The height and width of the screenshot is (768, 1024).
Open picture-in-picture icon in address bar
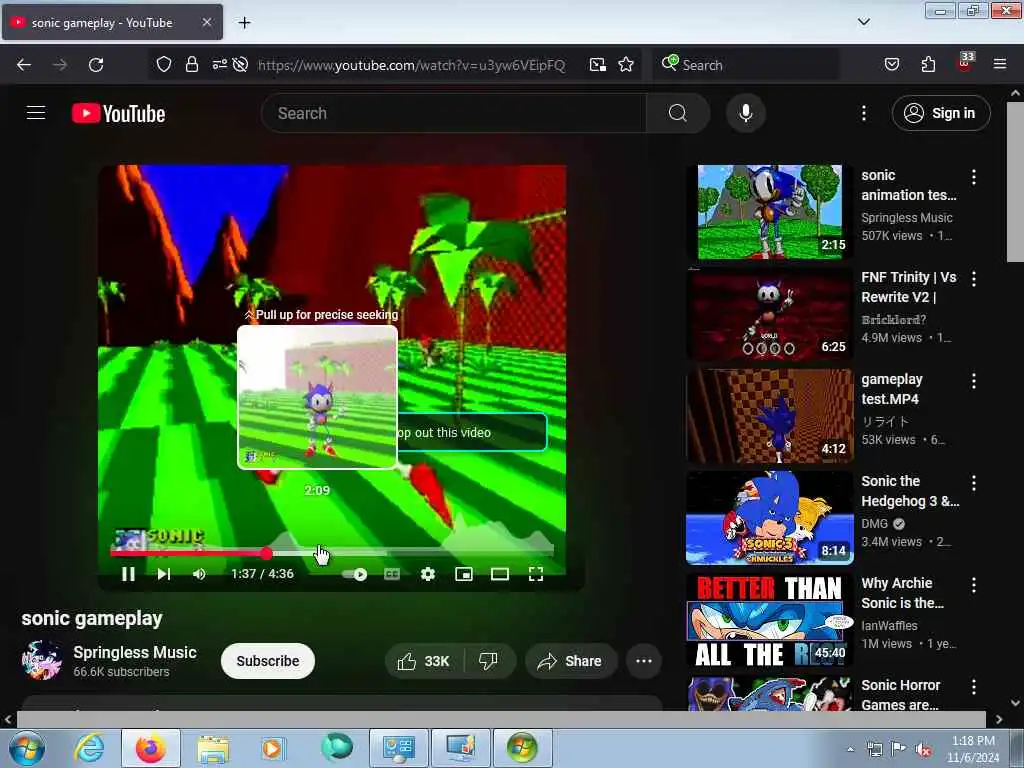pos(598,64)
